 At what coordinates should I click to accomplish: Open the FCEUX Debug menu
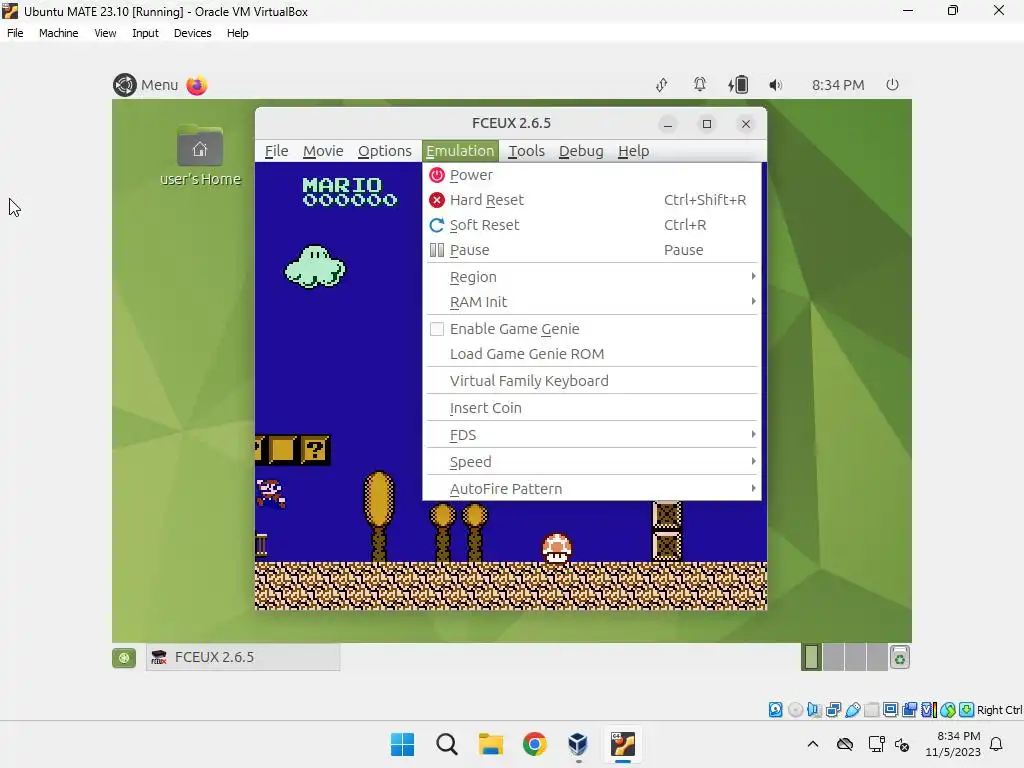coord(581,151)
